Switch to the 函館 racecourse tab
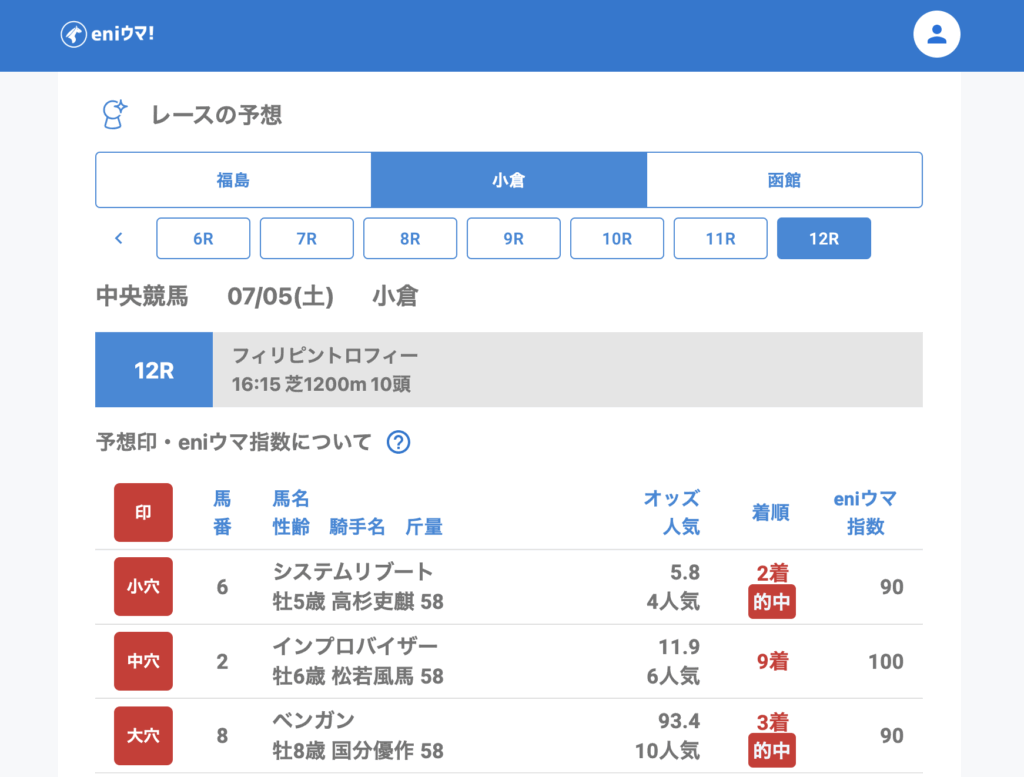Image resolution: width=1024 pixels, height=777 pixels. 784,180
